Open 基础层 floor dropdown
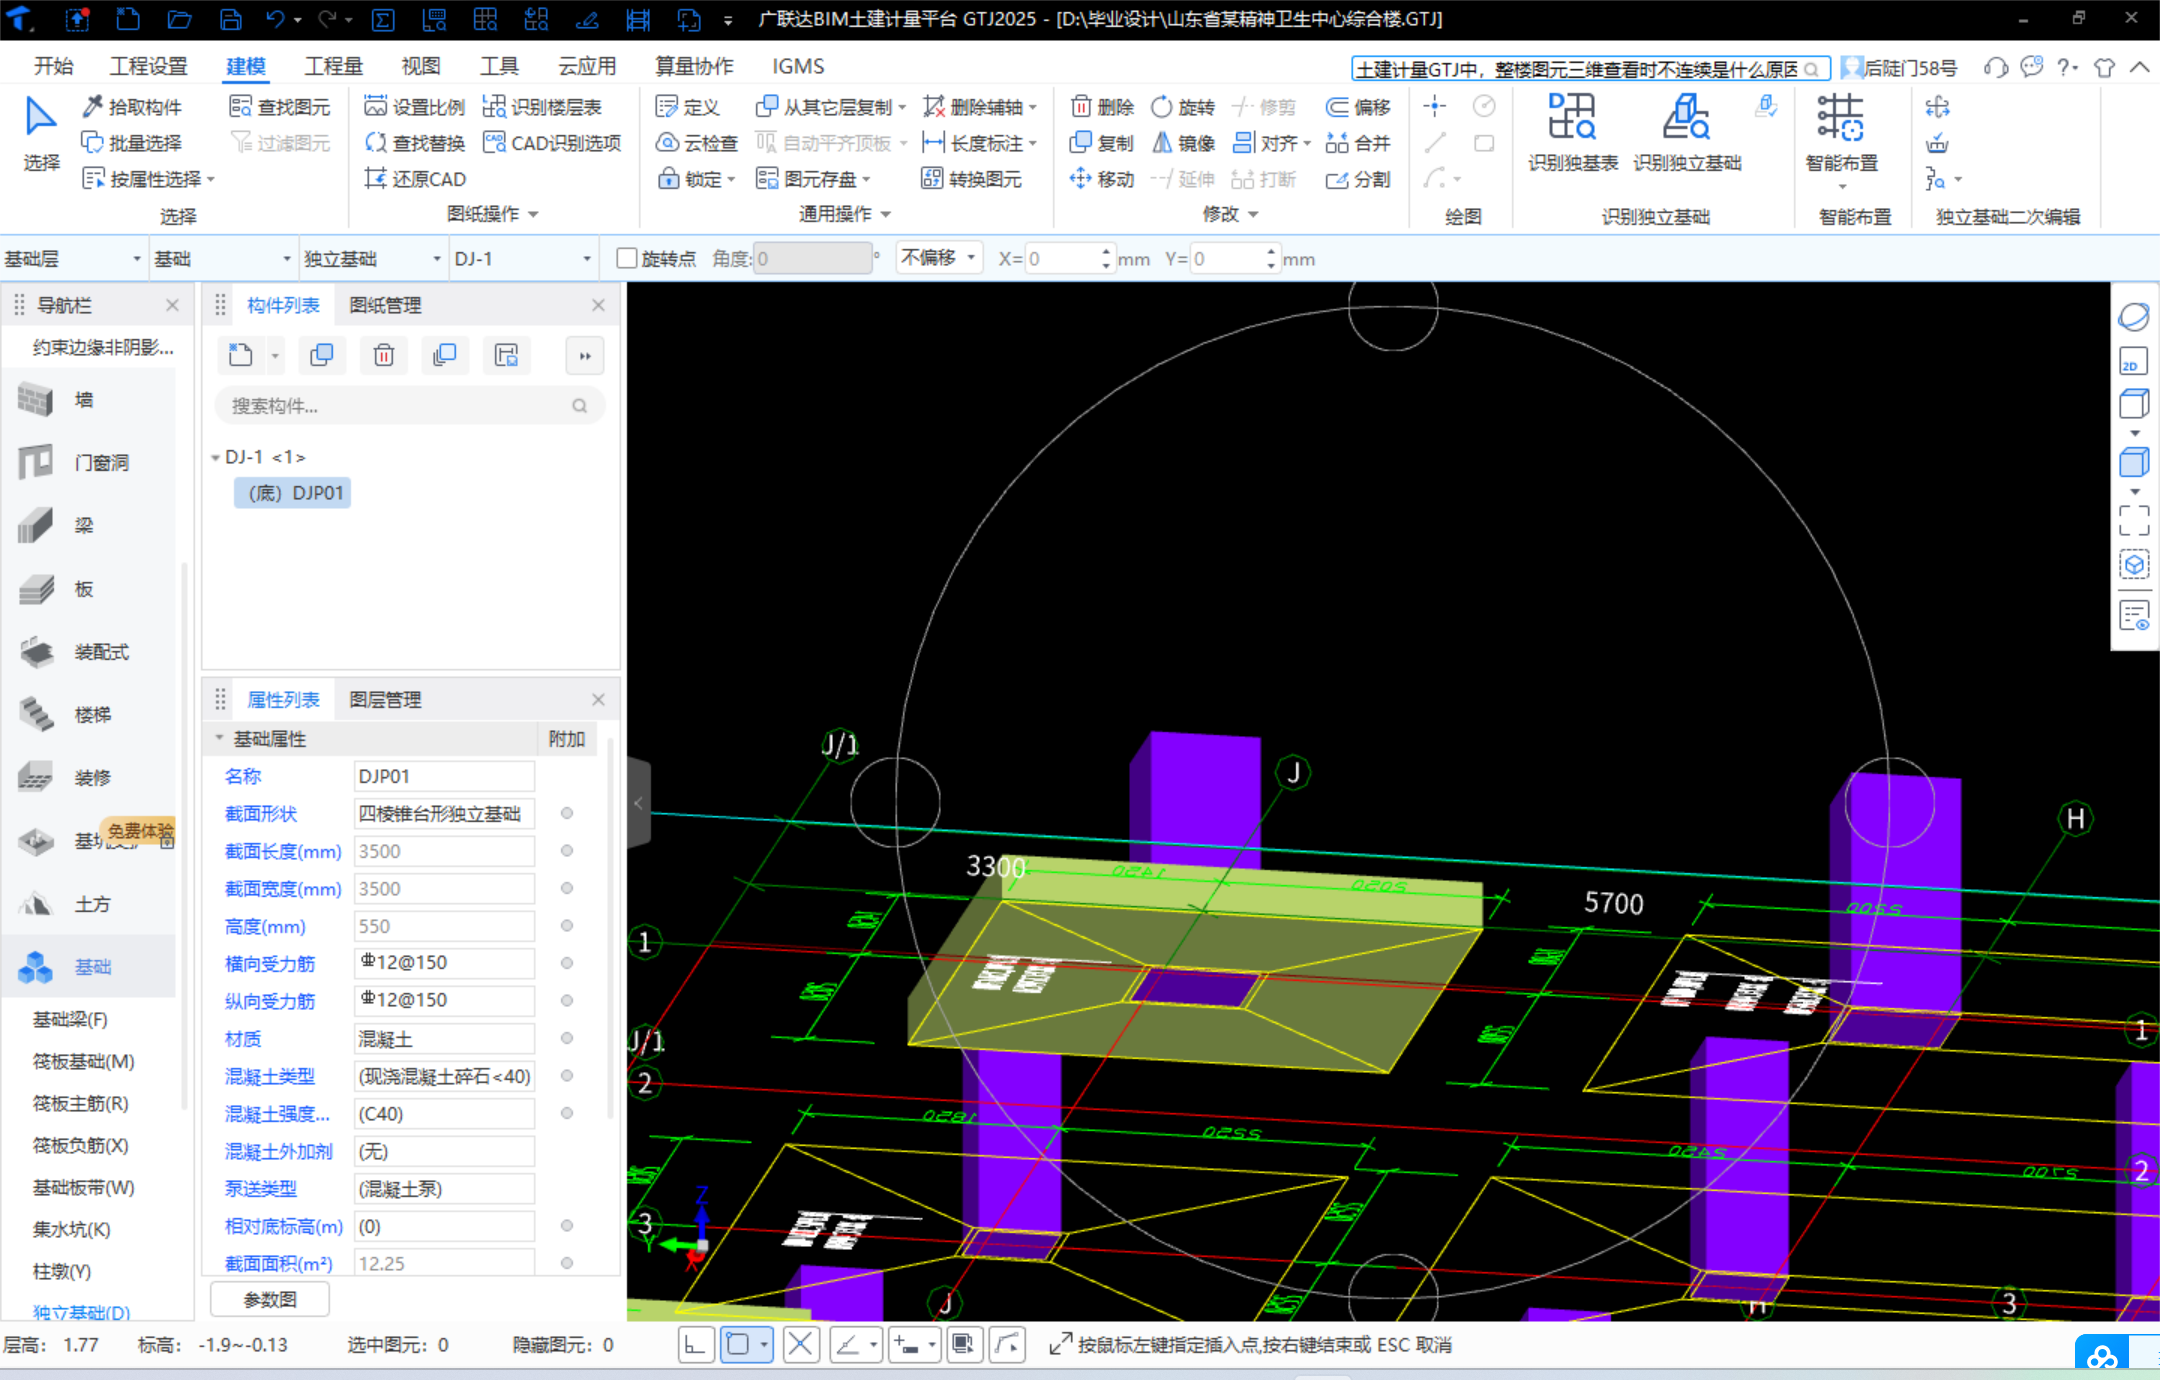Viewport: 2160px width, 1380px height. point(73,259)
